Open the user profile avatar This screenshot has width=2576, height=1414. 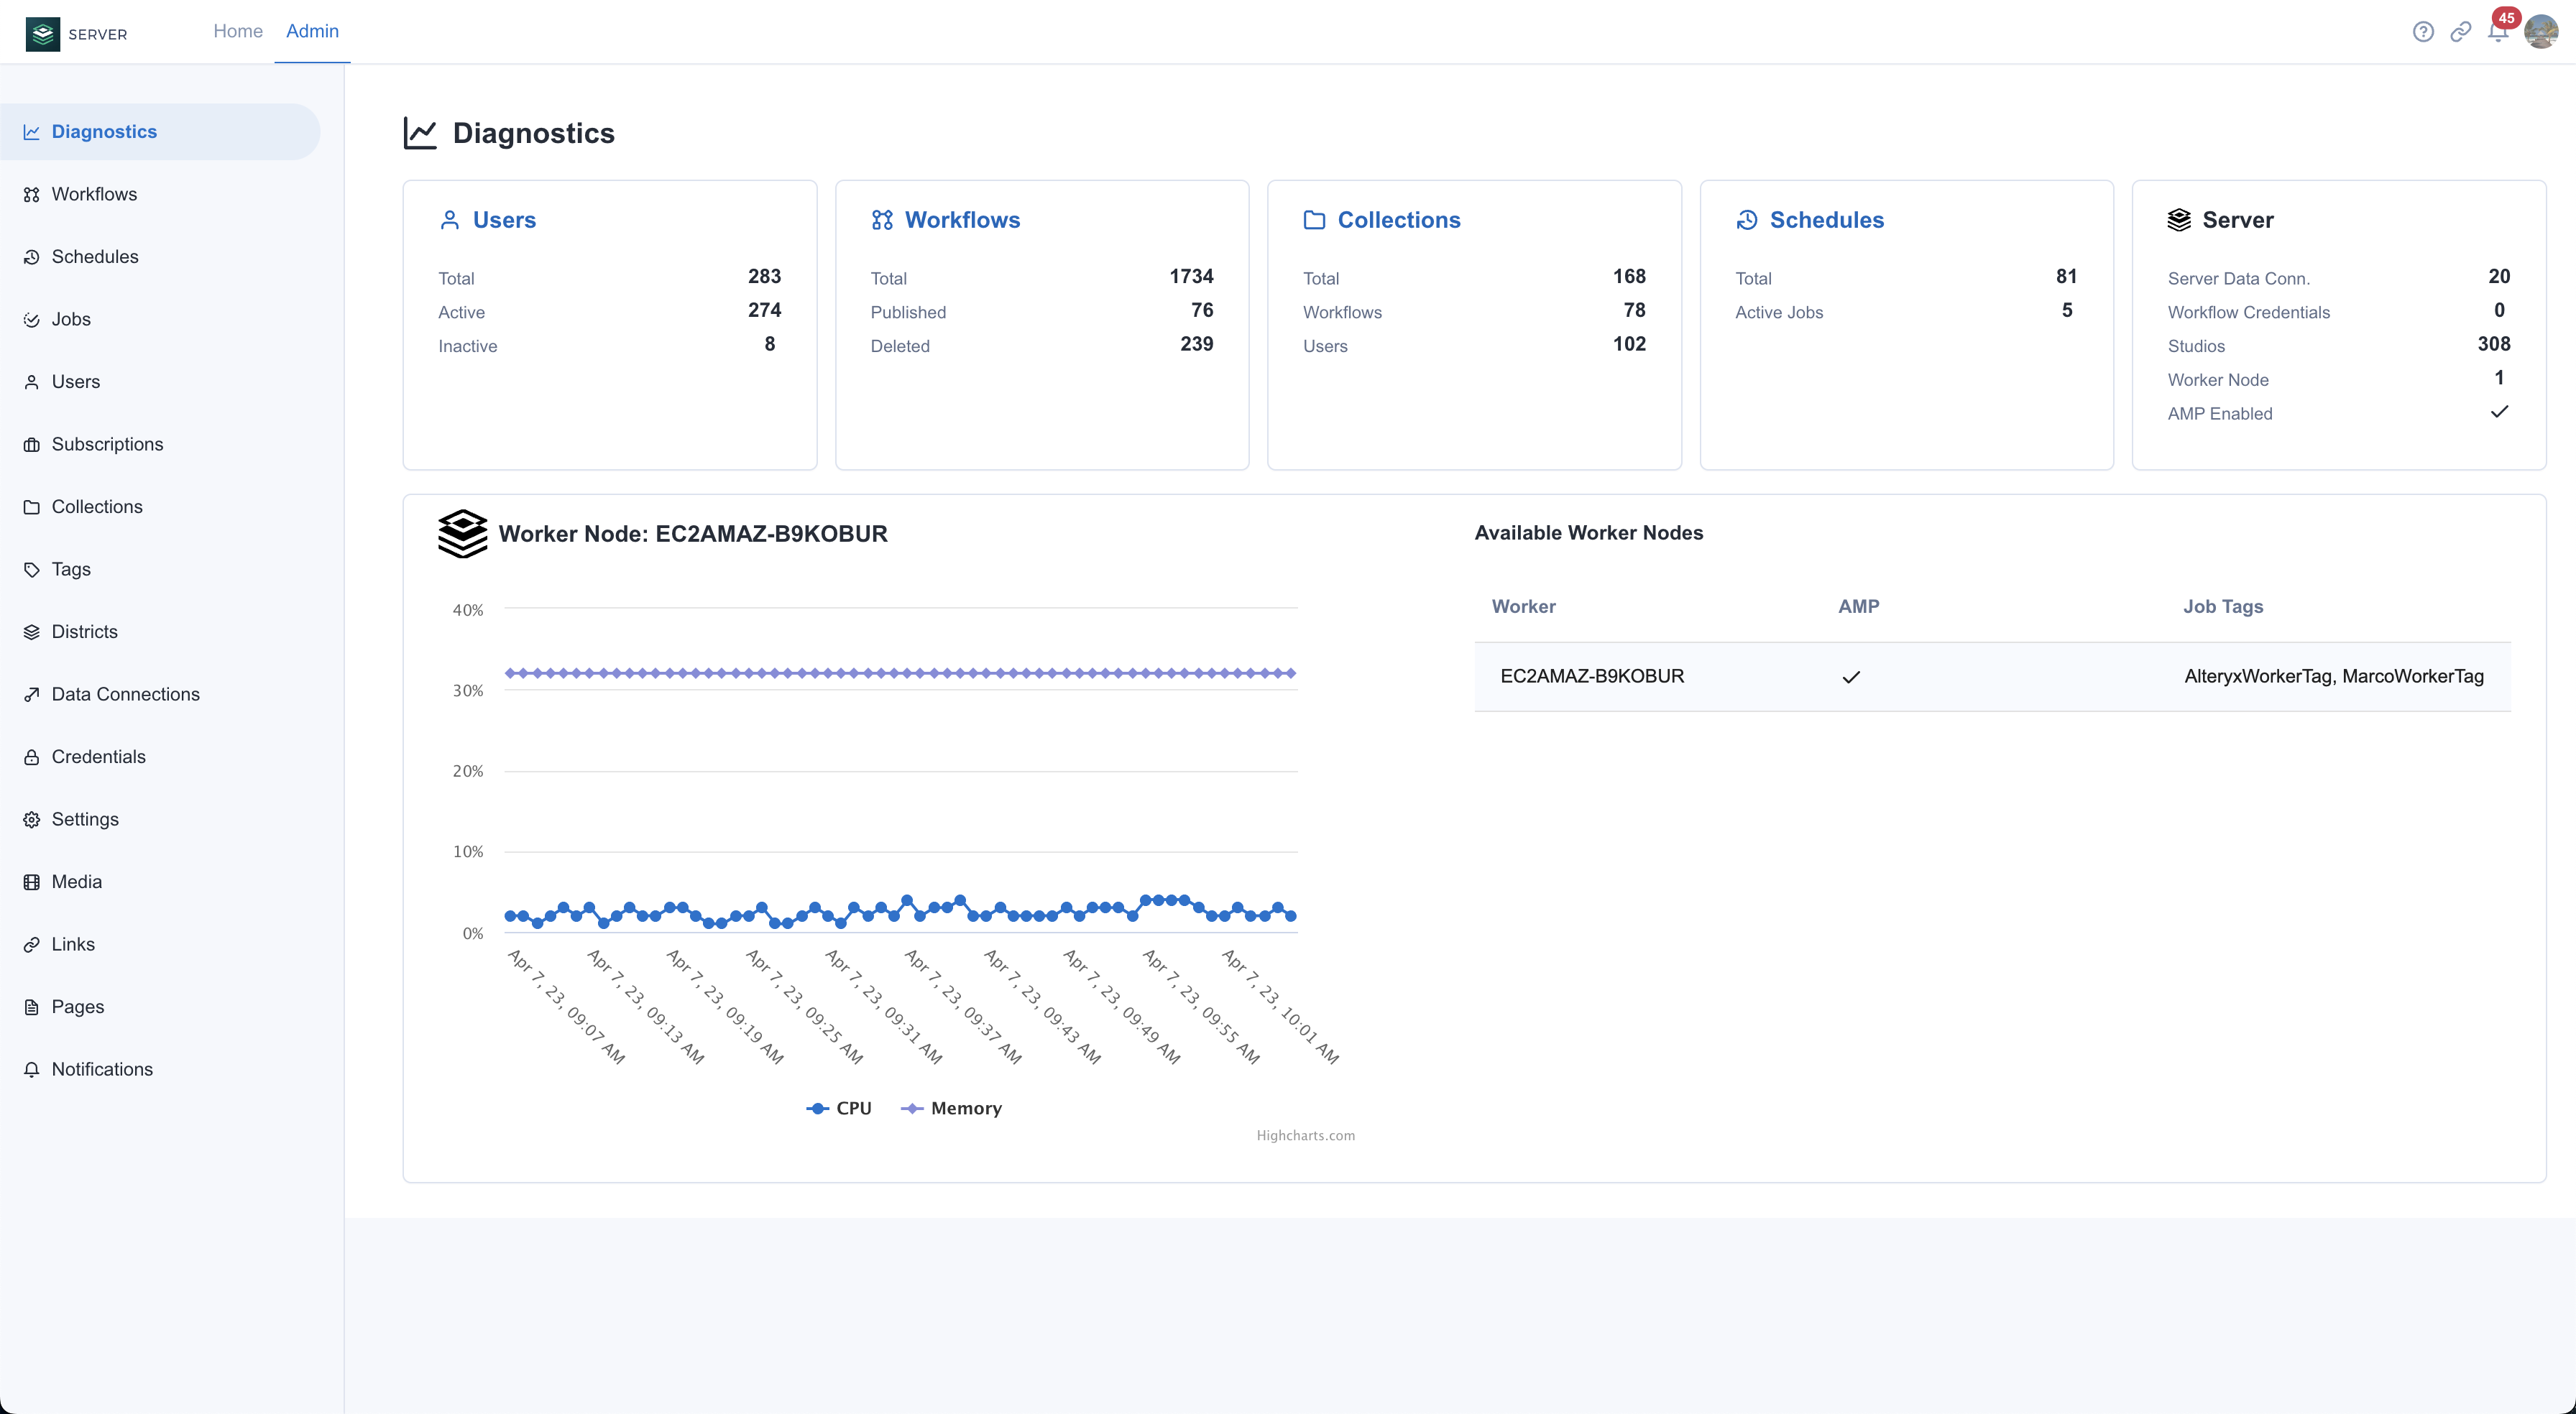2541,32
